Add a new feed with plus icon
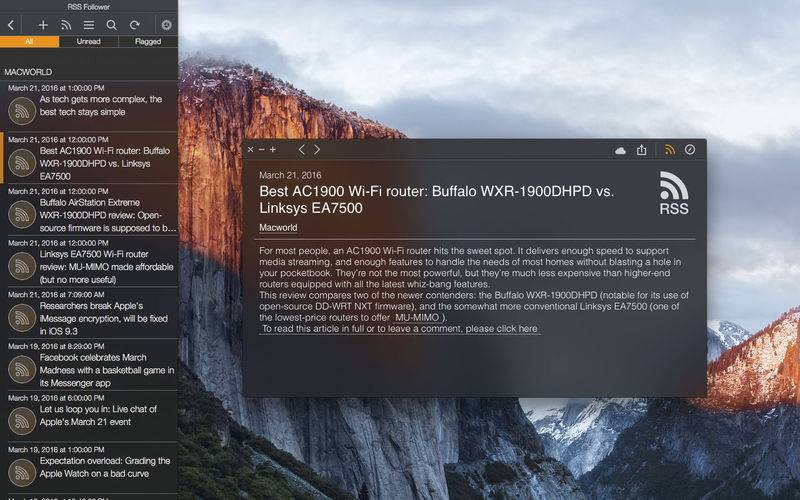This screenshot has height=500, width=800. pyautogui.click(x=43, y=24)
